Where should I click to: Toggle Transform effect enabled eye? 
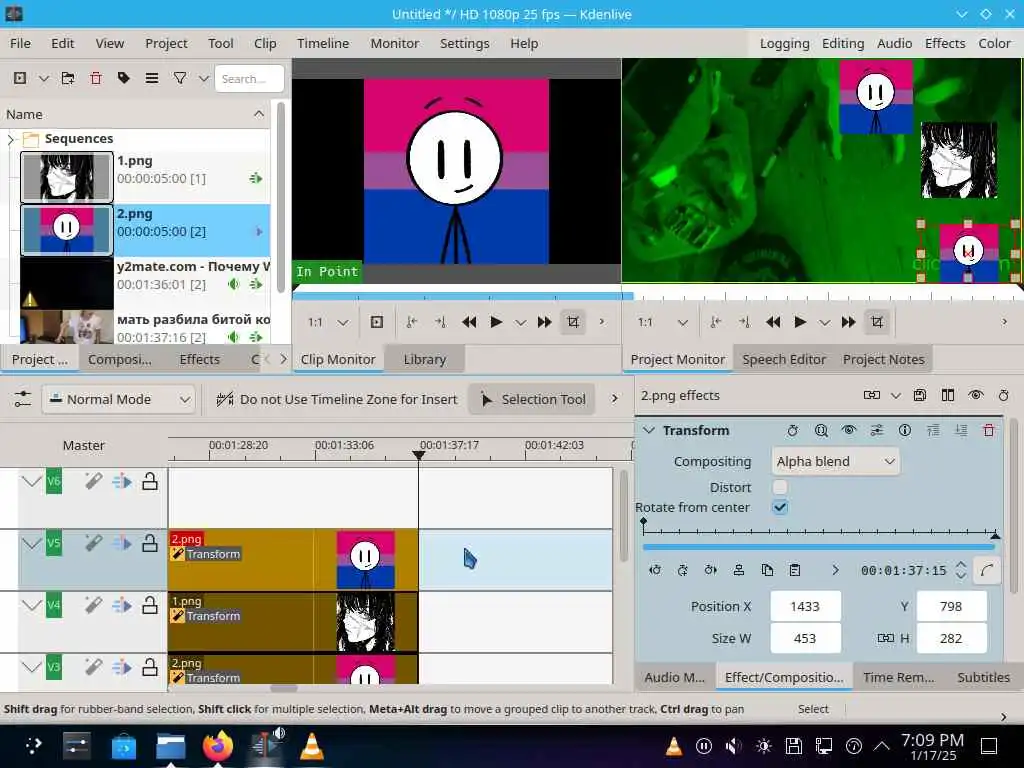tap(848, 430)
